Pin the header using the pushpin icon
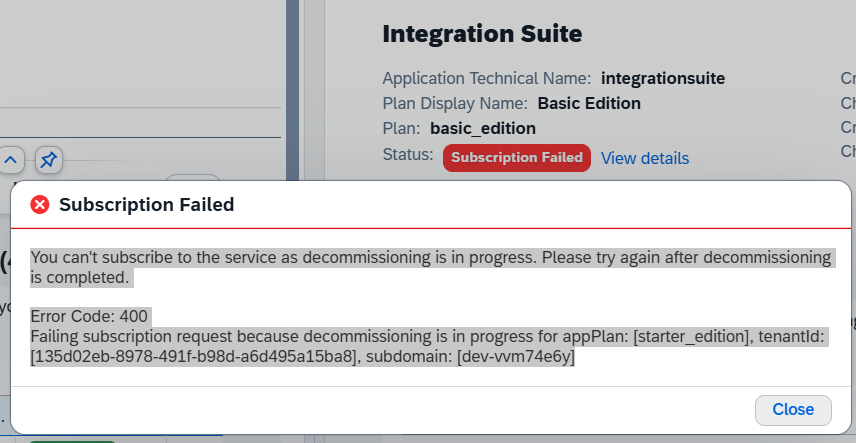The width and height of the screenshot is (856, 443). pyautogui.click(x=49, y=160)
